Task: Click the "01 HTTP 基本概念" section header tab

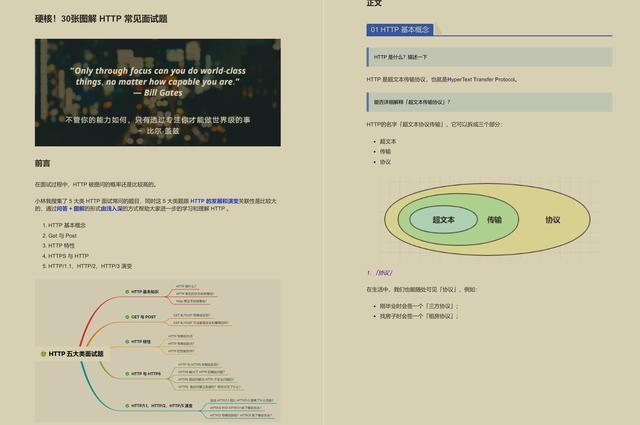Action: tap(400, 30)
